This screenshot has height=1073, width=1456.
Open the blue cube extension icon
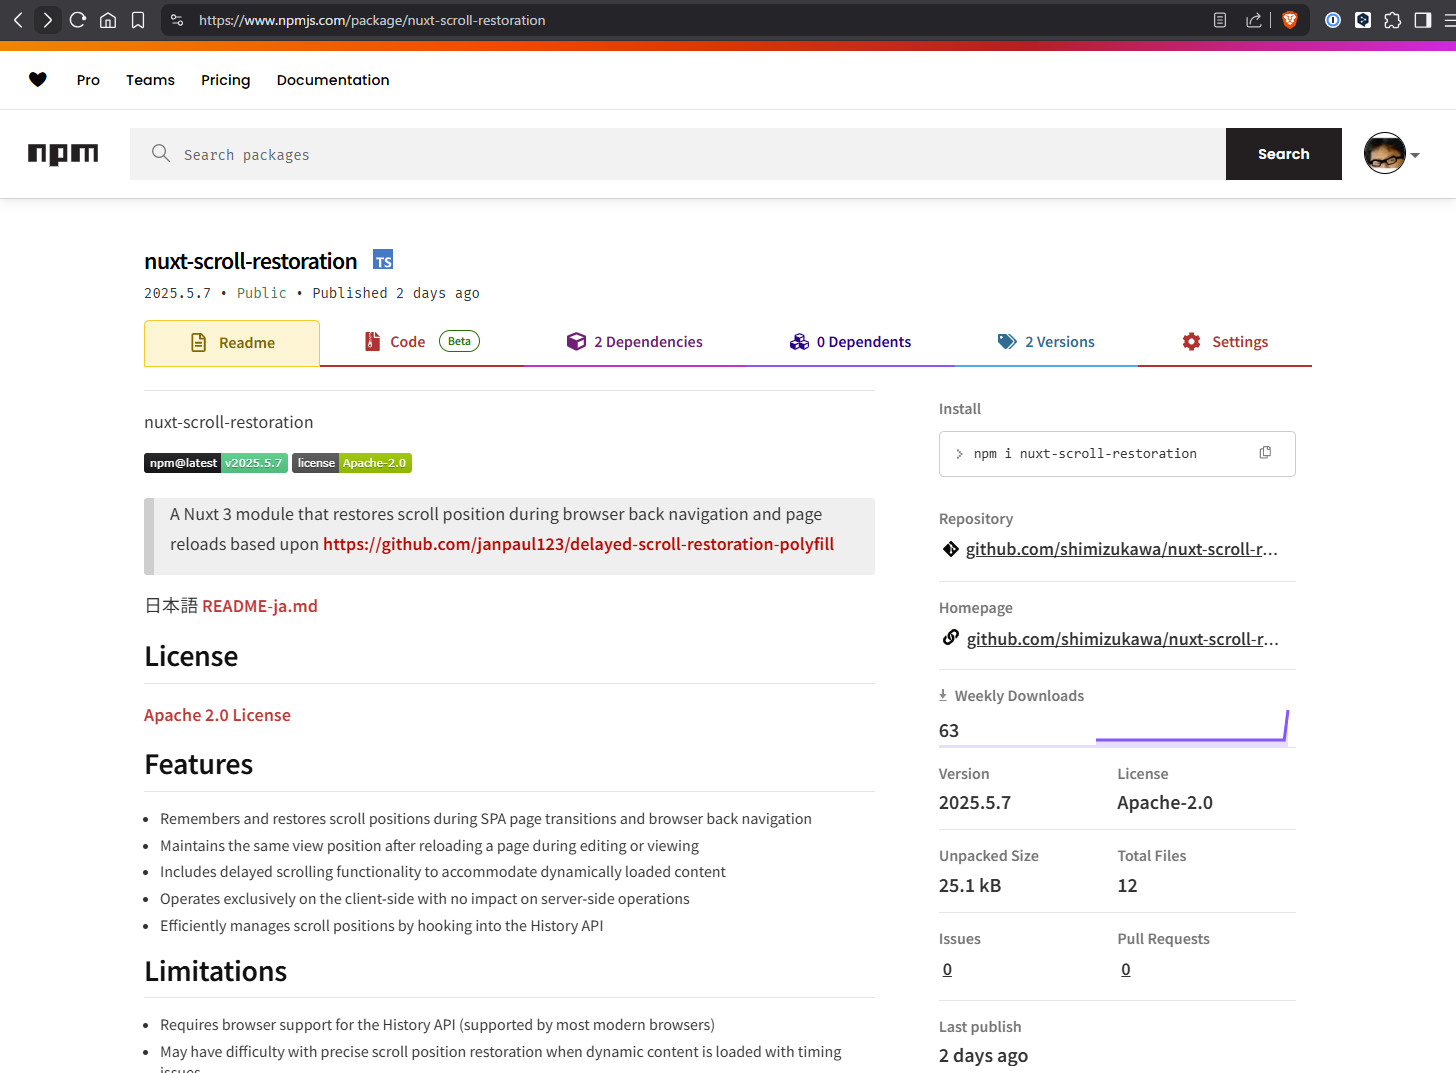(x=1363, y=20)
